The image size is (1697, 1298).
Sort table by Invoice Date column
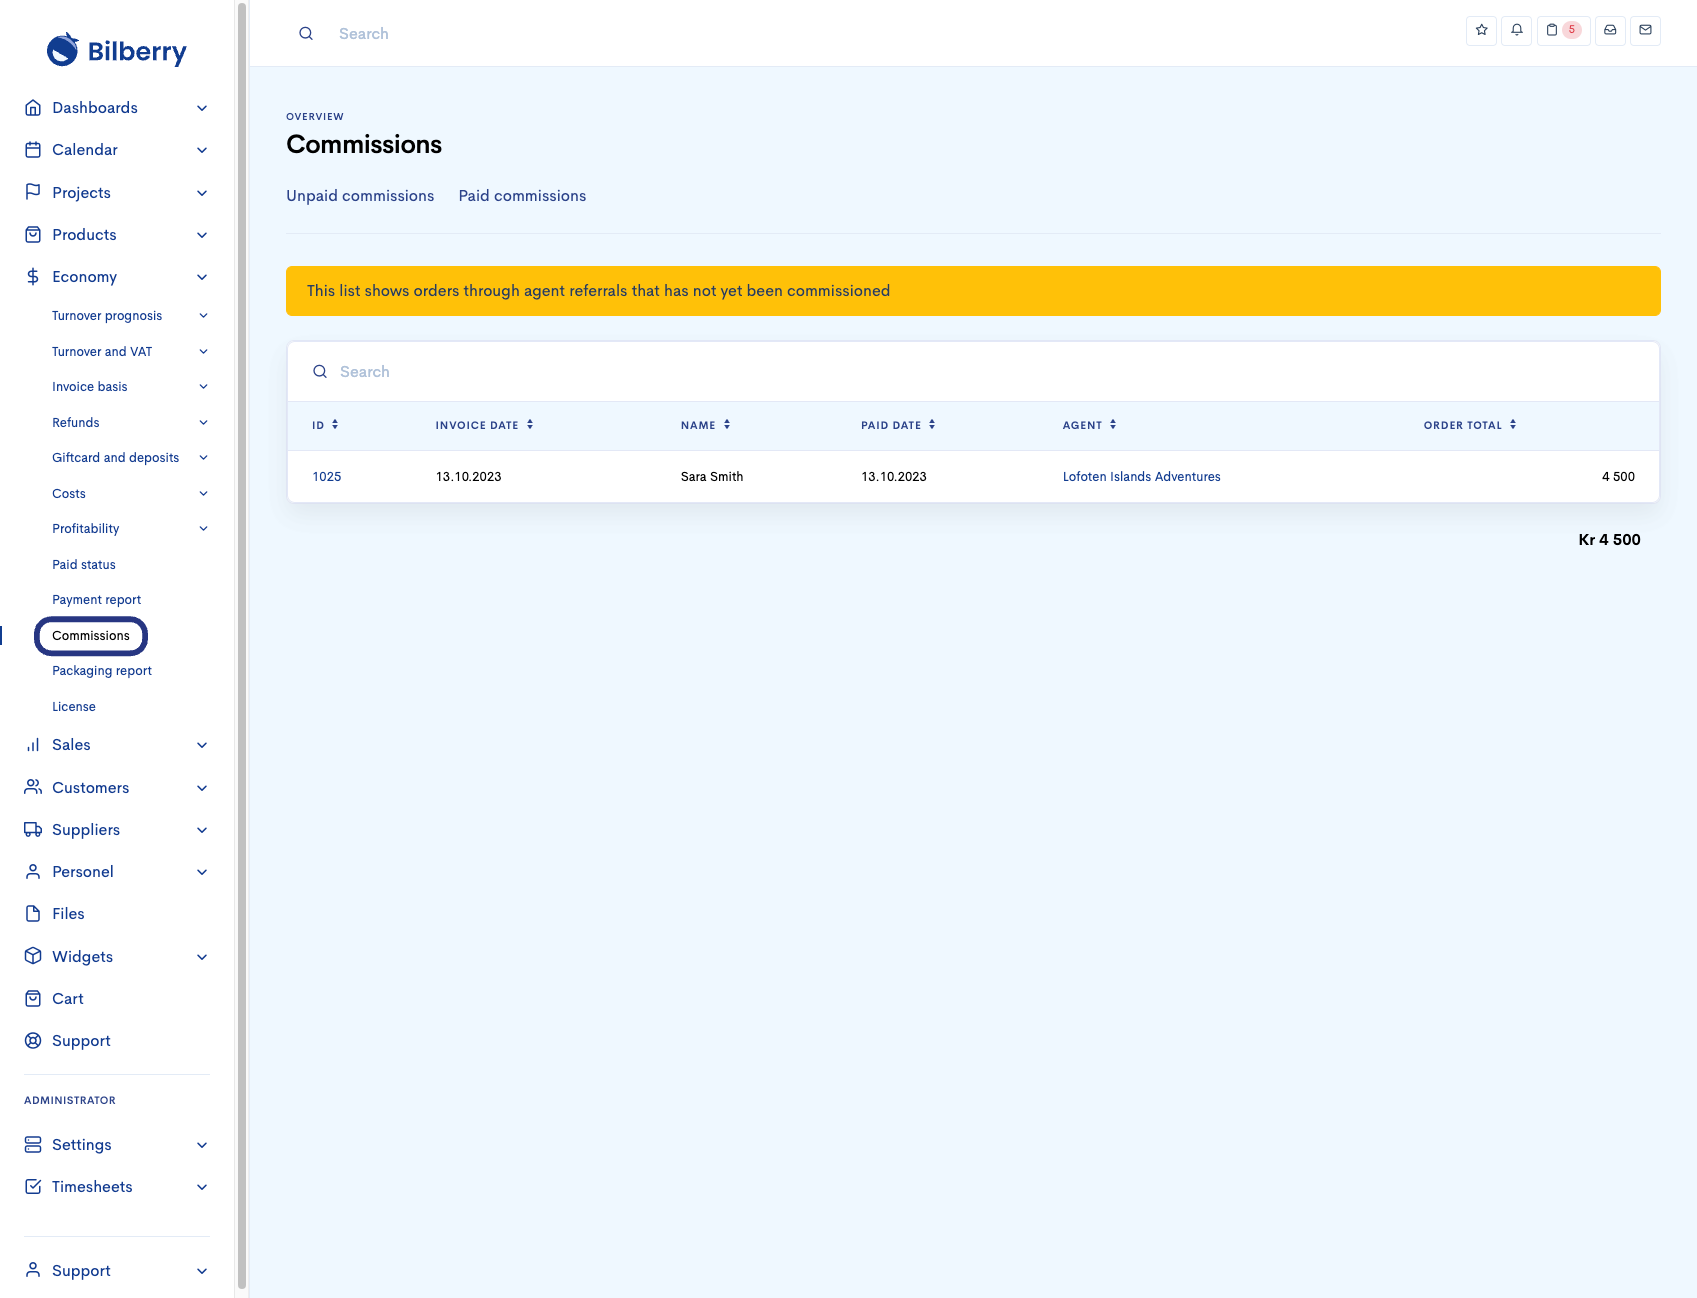point(484,425)
